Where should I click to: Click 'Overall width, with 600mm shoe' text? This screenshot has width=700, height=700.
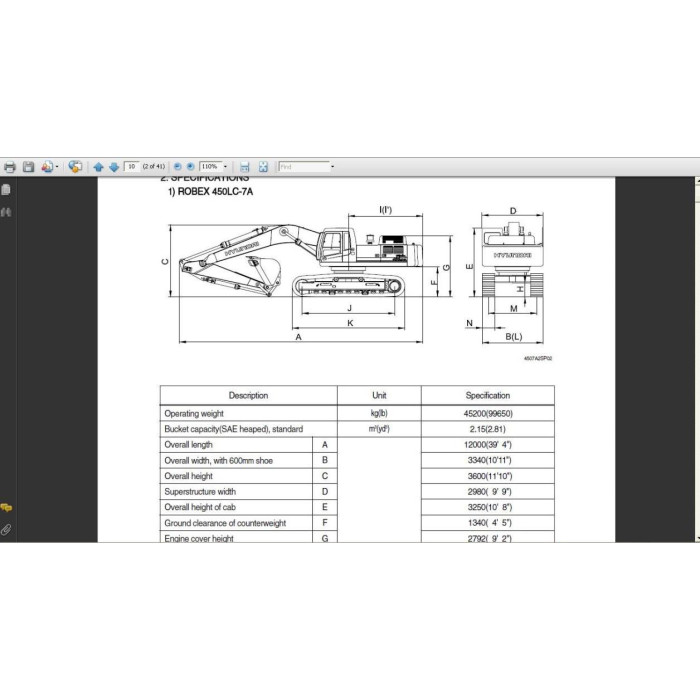218,460
